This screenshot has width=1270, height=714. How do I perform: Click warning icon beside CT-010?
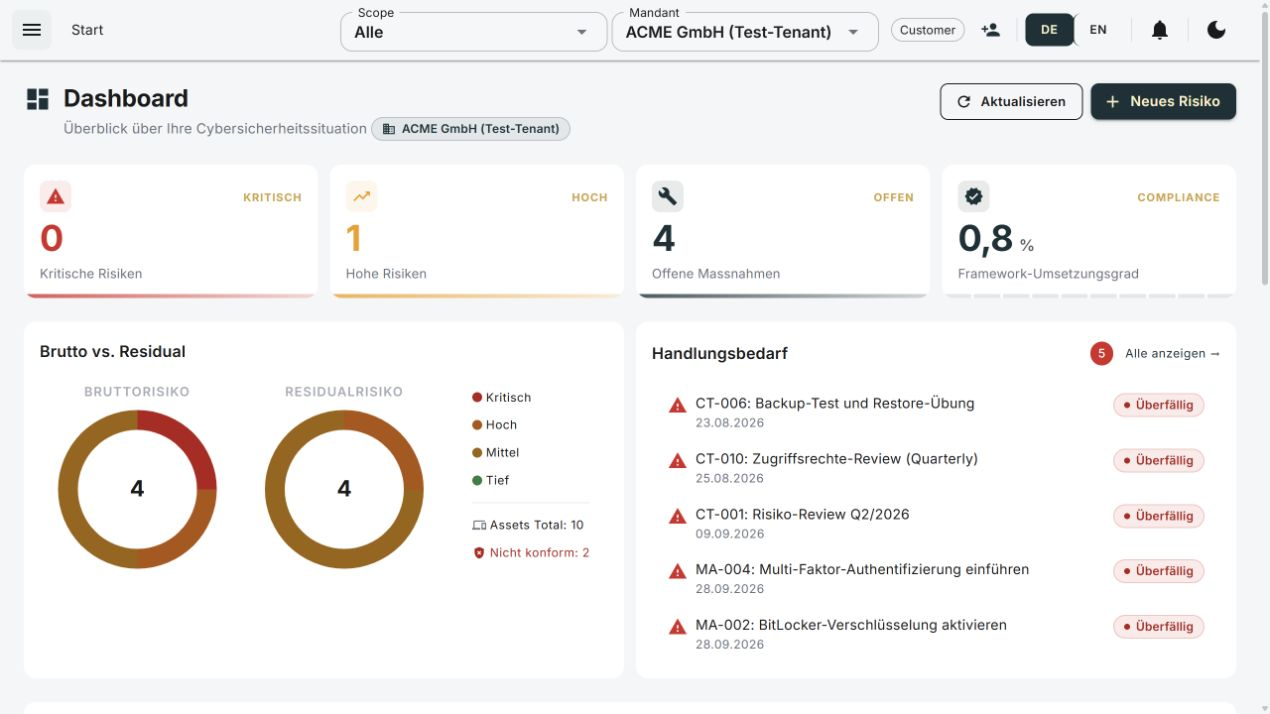(x=677, y=461)
